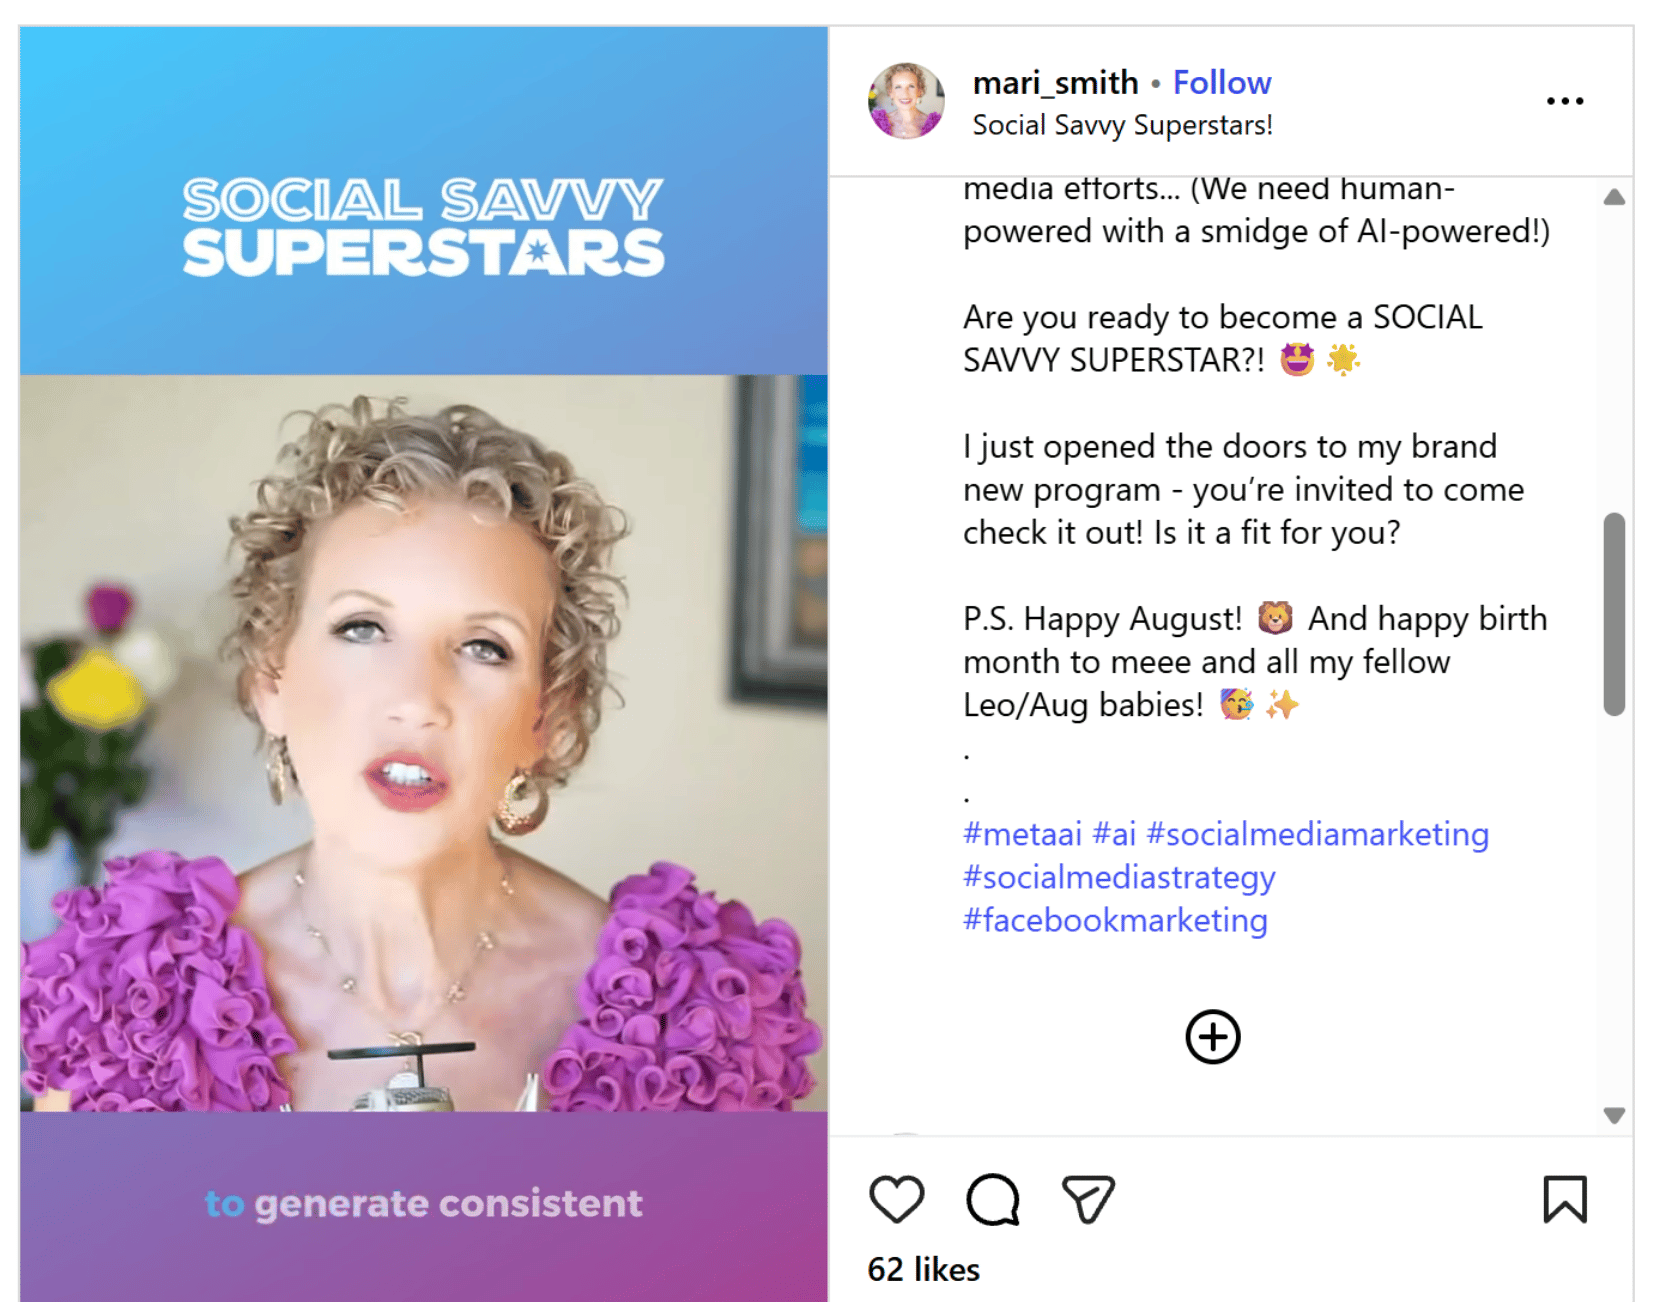Open mari_smith username link
The width and height of the screenshot is (1660, 1302).
point(1055,82)
